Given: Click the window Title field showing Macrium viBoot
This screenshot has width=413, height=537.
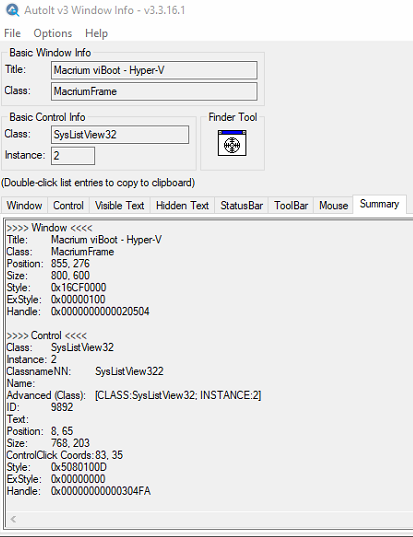Looking at the screenshot, I should coord(154,70).
